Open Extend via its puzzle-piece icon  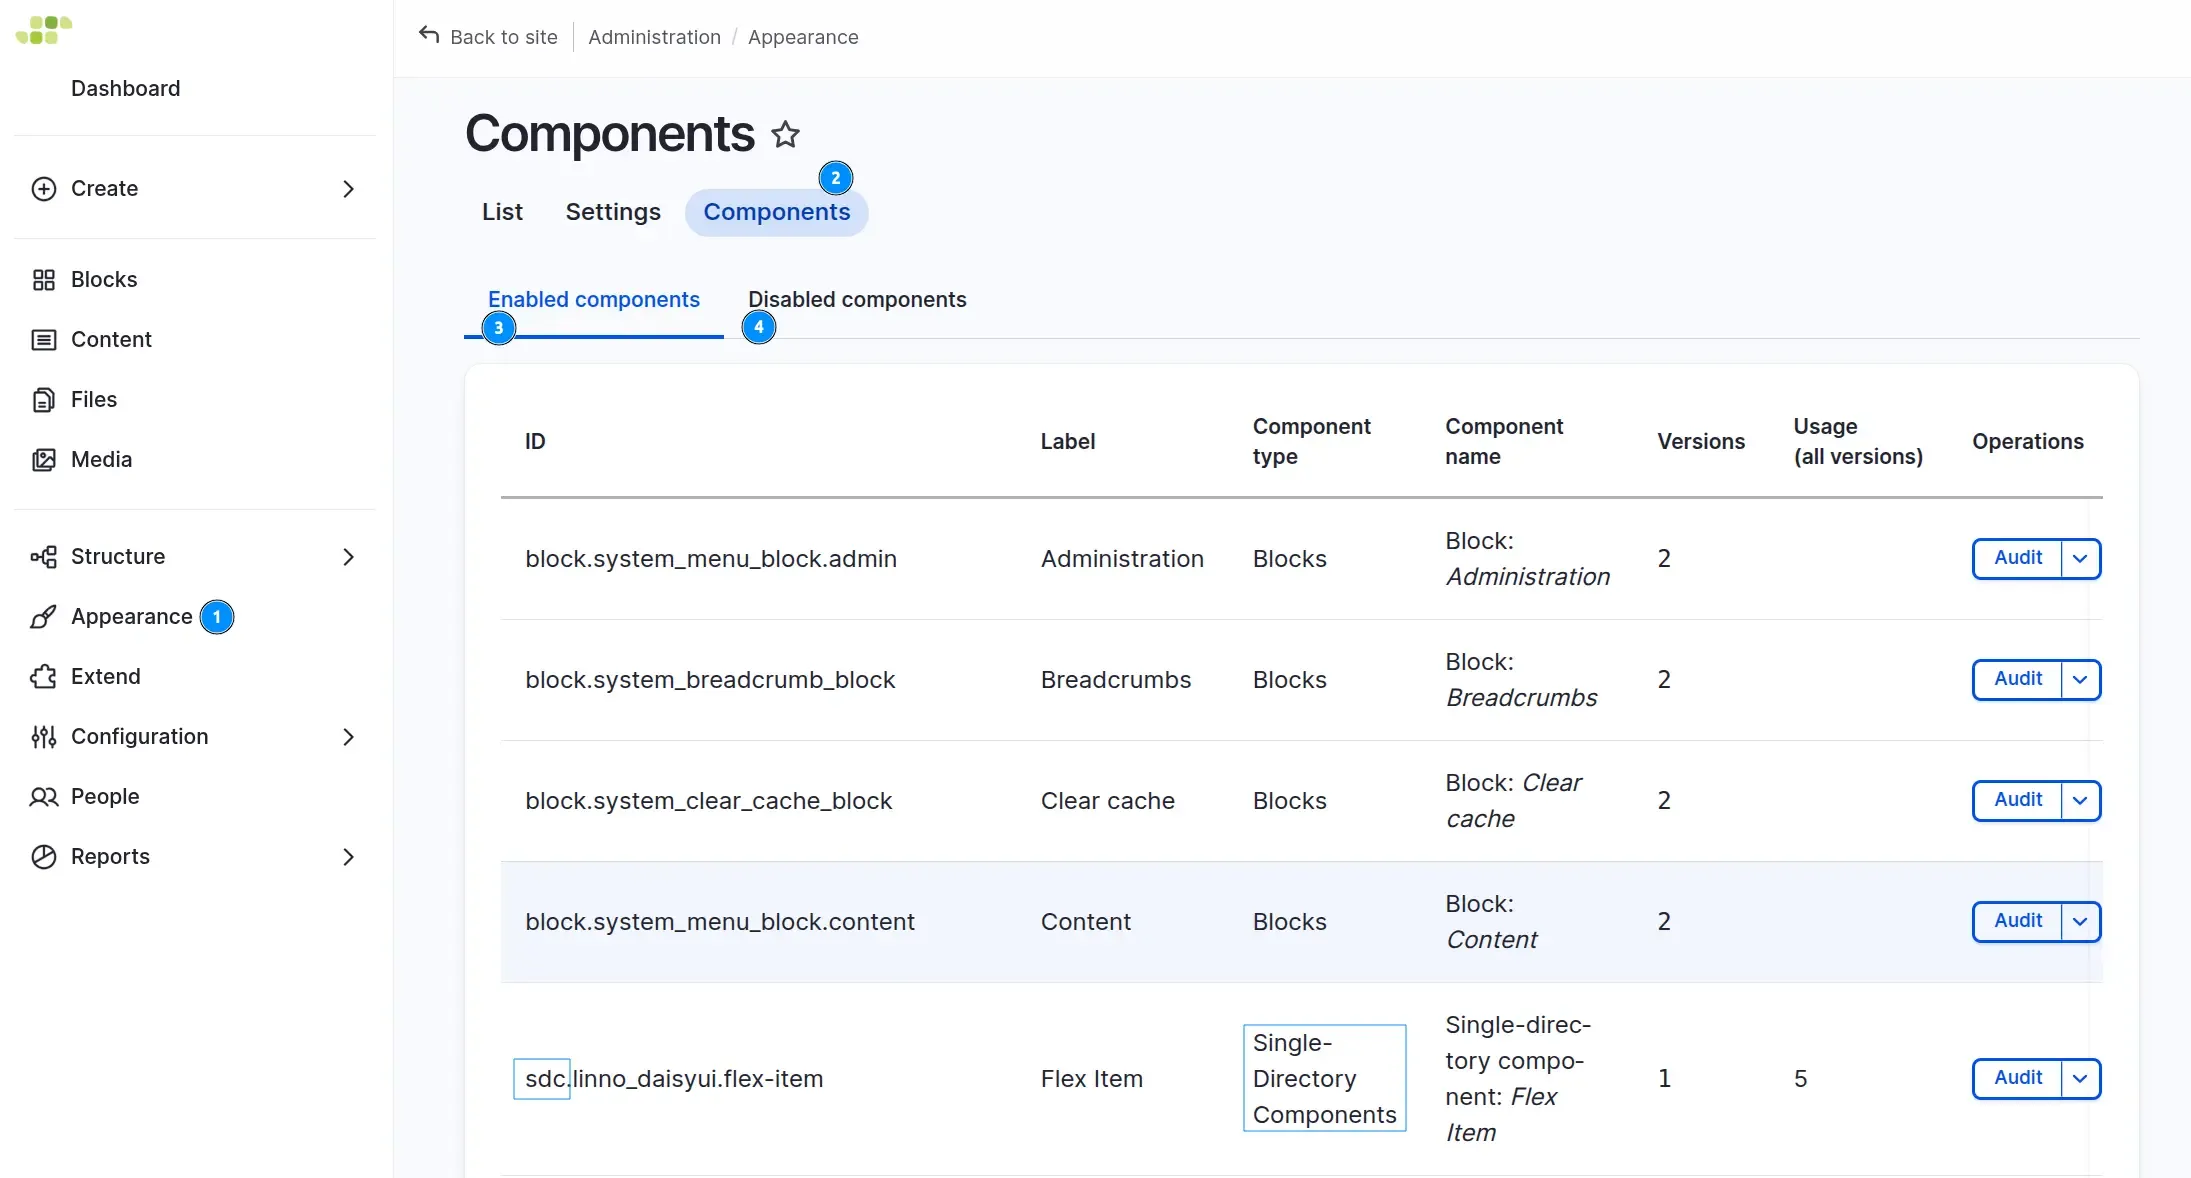tap(44, 677)
